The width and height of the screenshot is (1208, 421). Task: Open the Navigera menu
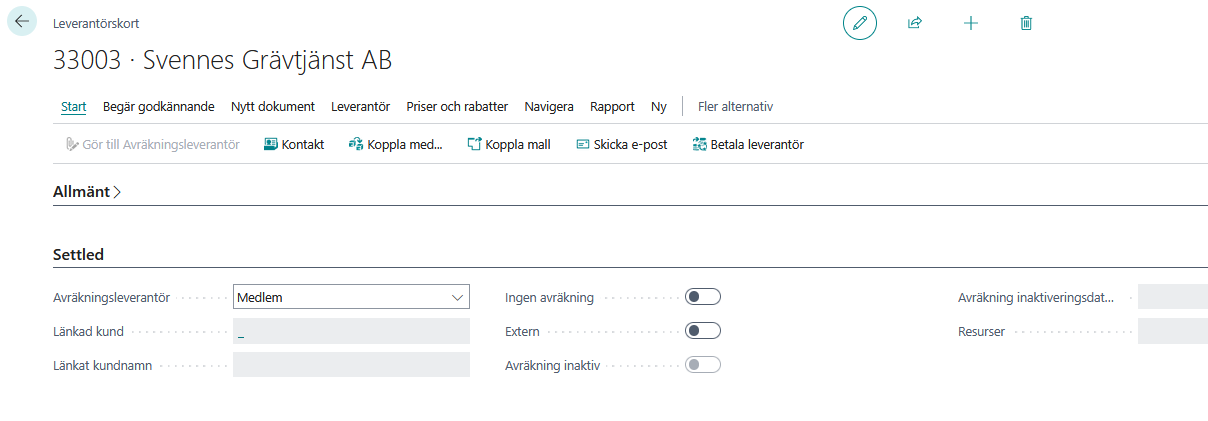(x=549, y=107)
